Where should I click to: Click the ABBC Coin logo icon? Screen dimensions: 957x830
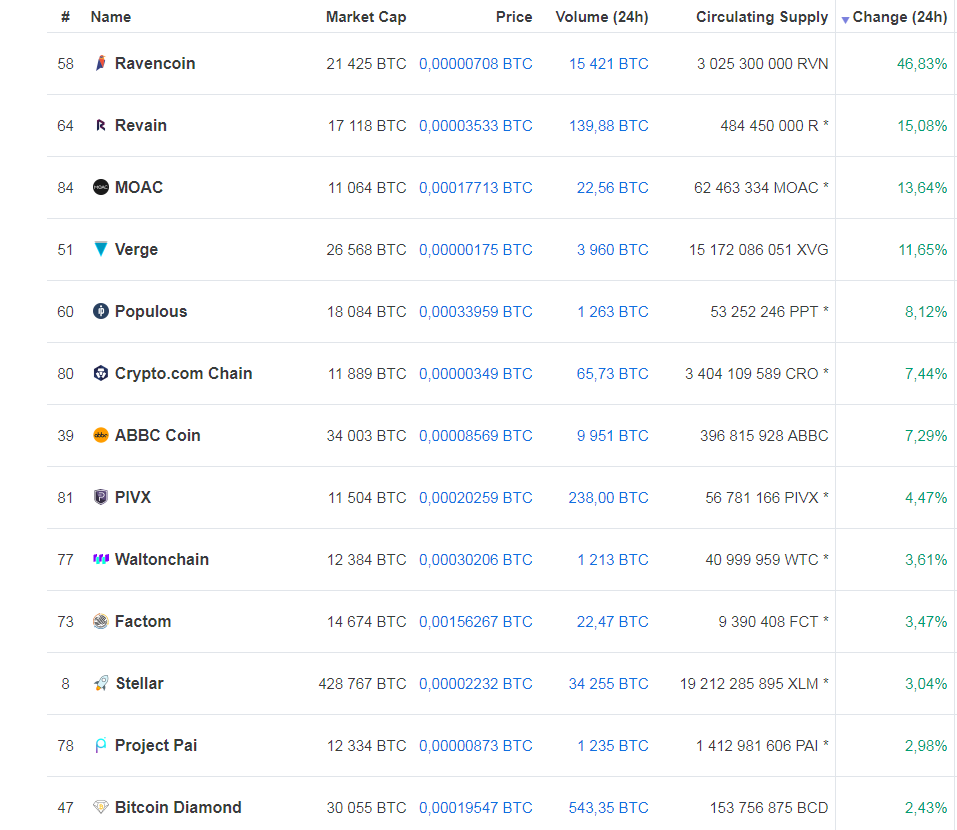coord(101,435)
